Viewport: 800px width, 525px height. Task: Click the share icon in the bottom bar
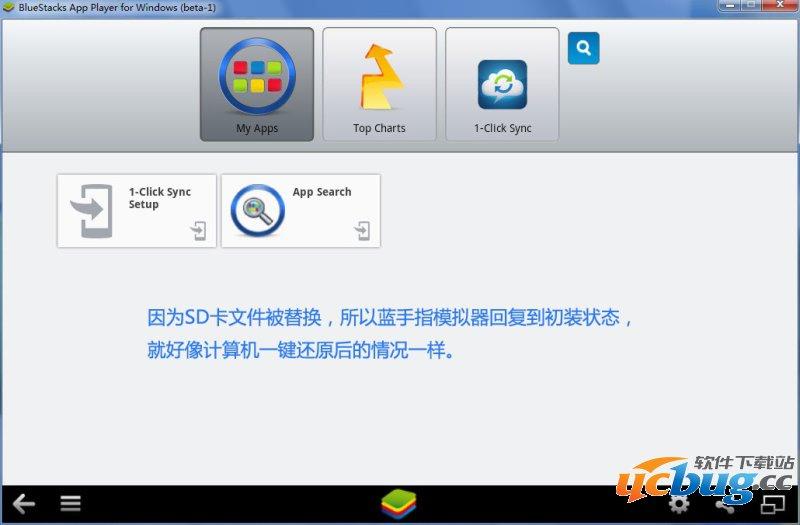(x=725, y=505)
